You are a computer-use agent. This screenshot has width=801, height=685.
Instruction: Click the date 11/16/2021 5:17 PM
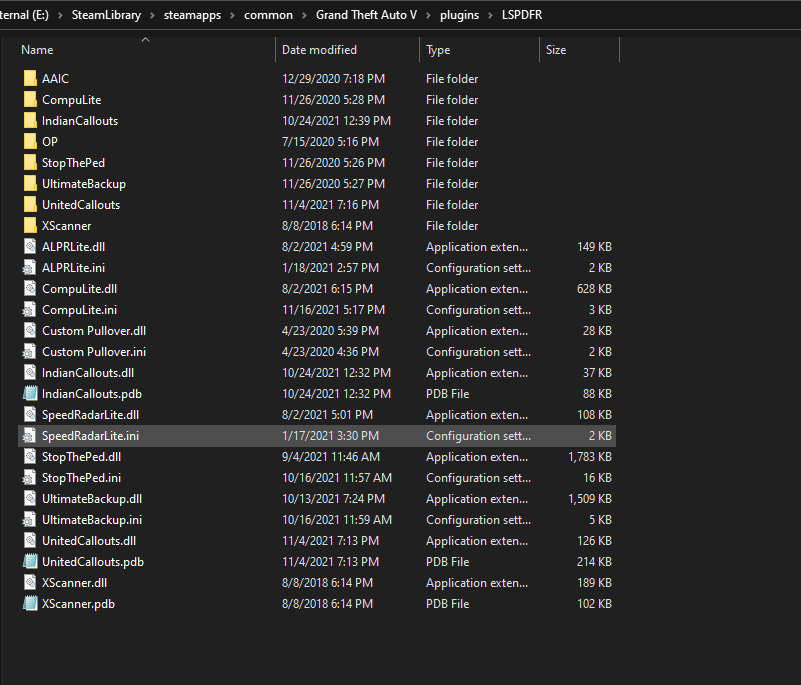point(334,310)
